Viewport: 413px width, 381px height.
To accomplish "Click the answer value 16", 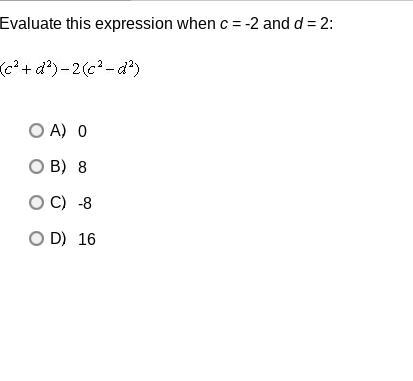I will tap(87, 239).
